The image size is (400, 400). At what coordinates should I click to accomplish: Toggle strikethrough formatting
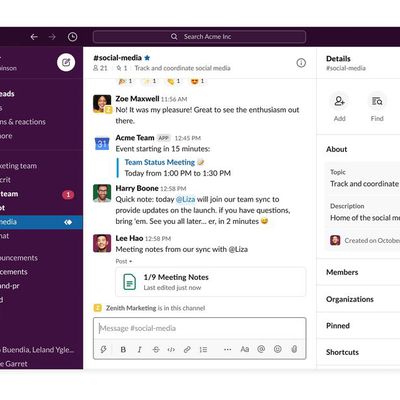click(x=156, y=349)
